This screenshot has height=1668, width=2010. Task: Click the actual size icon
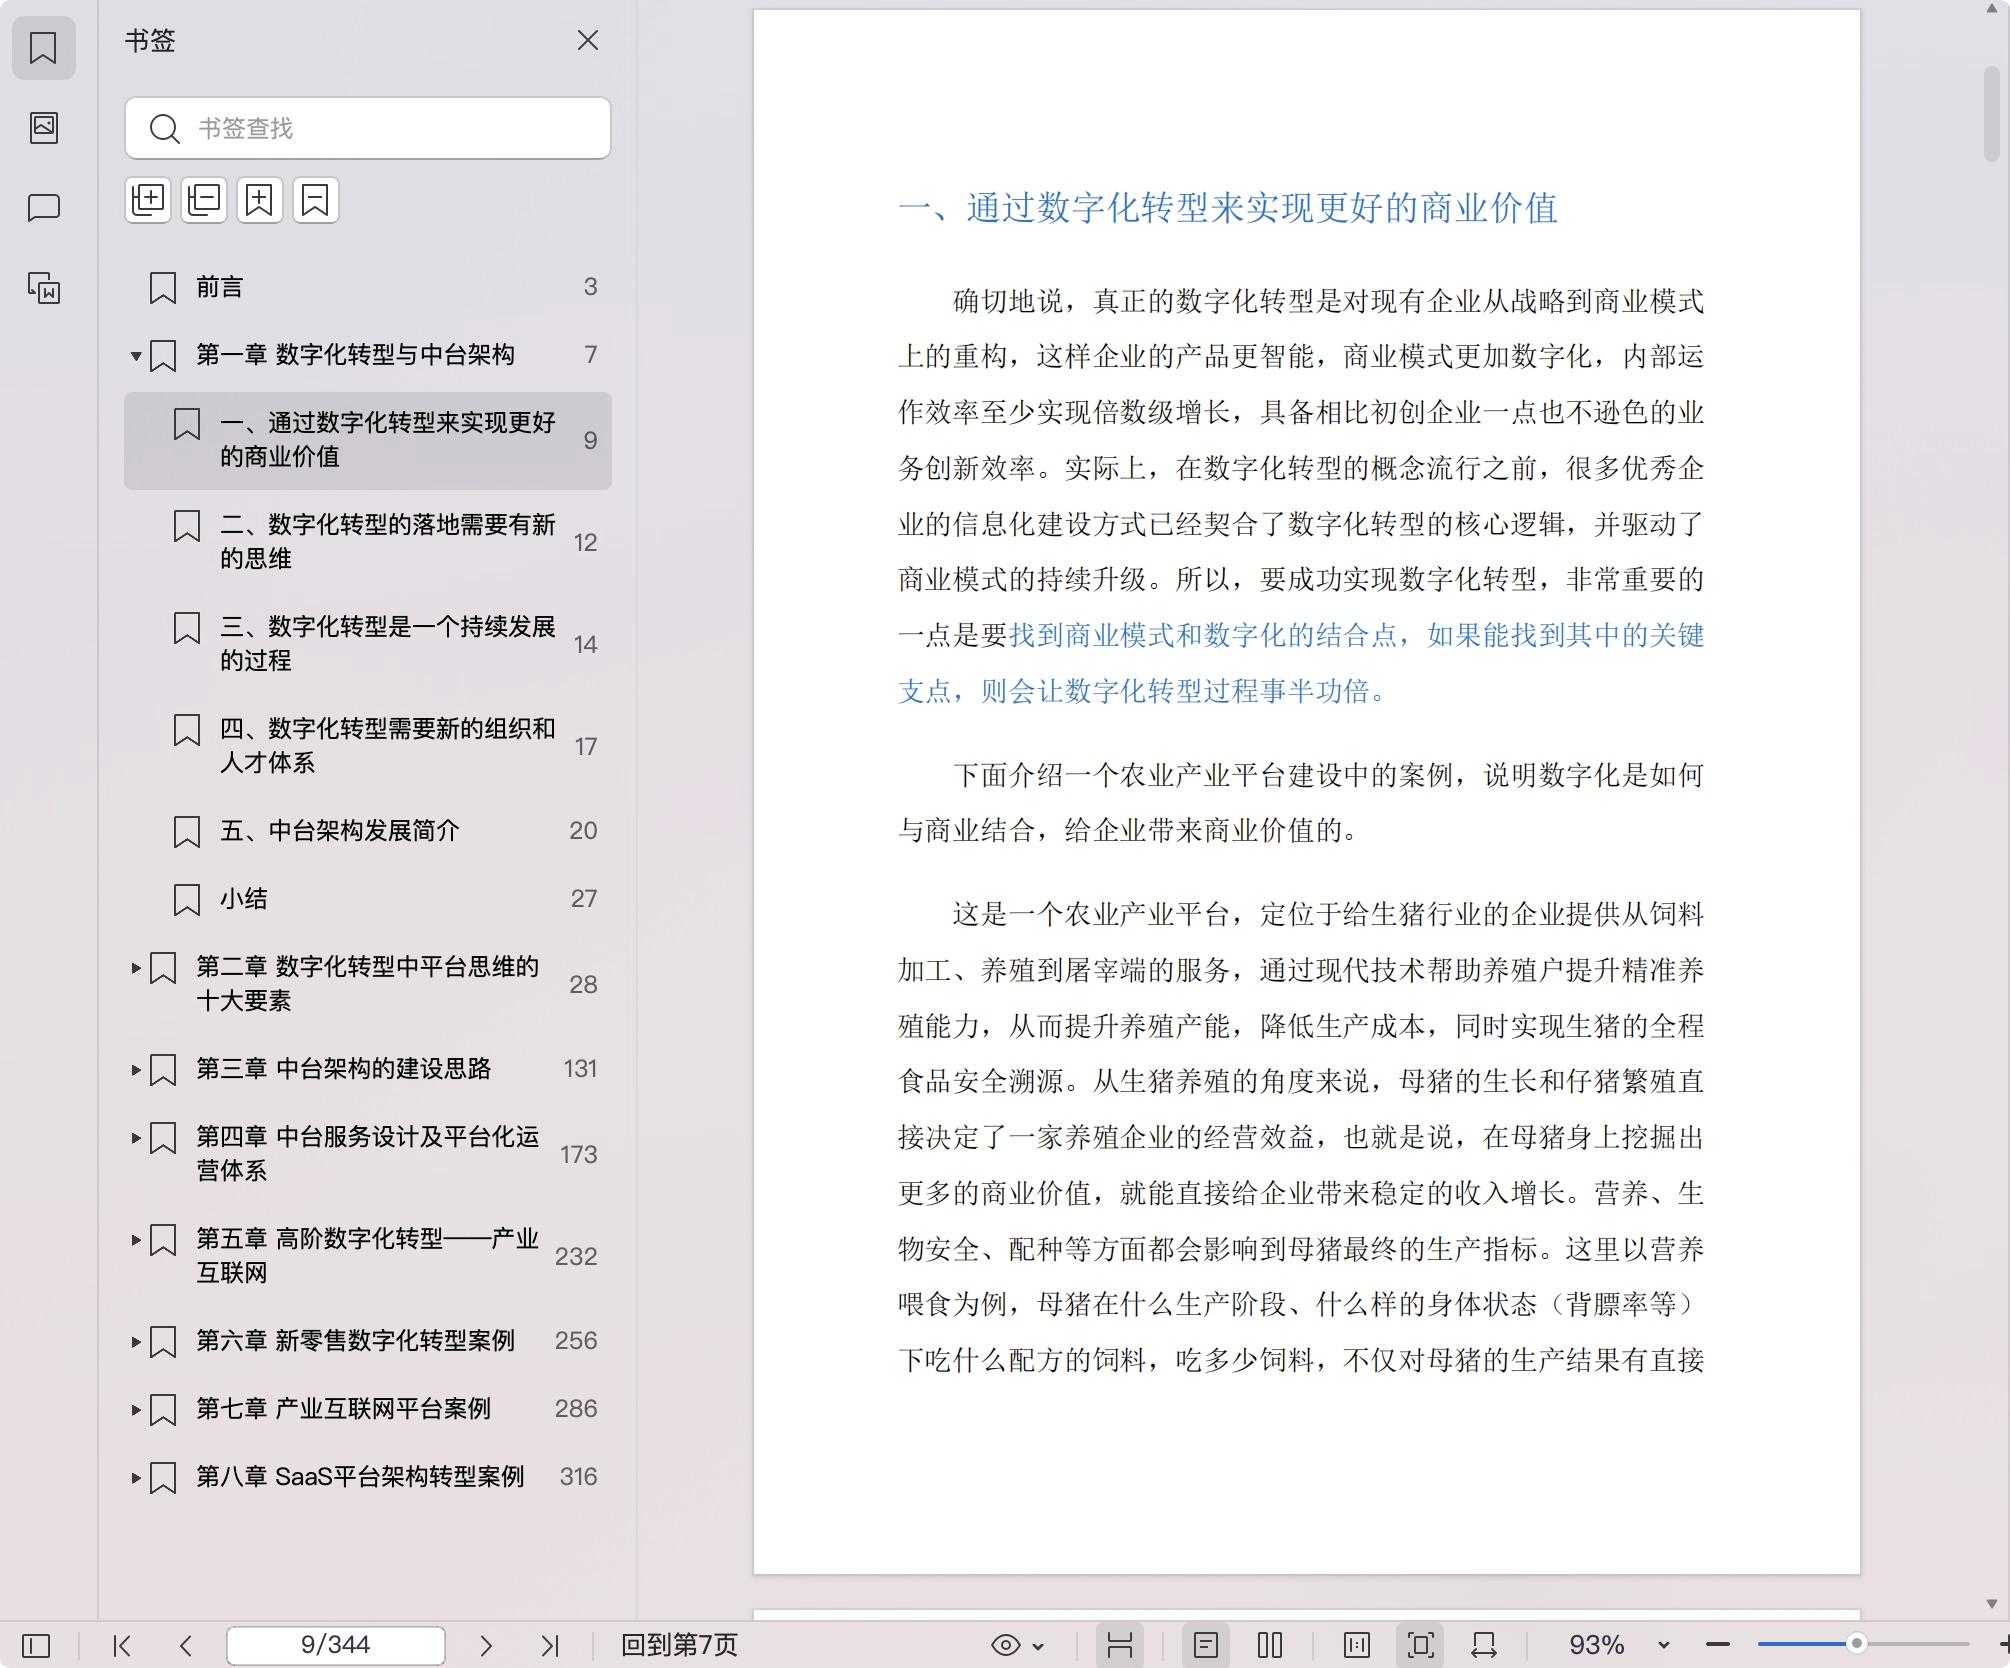coord(1357,1645)
